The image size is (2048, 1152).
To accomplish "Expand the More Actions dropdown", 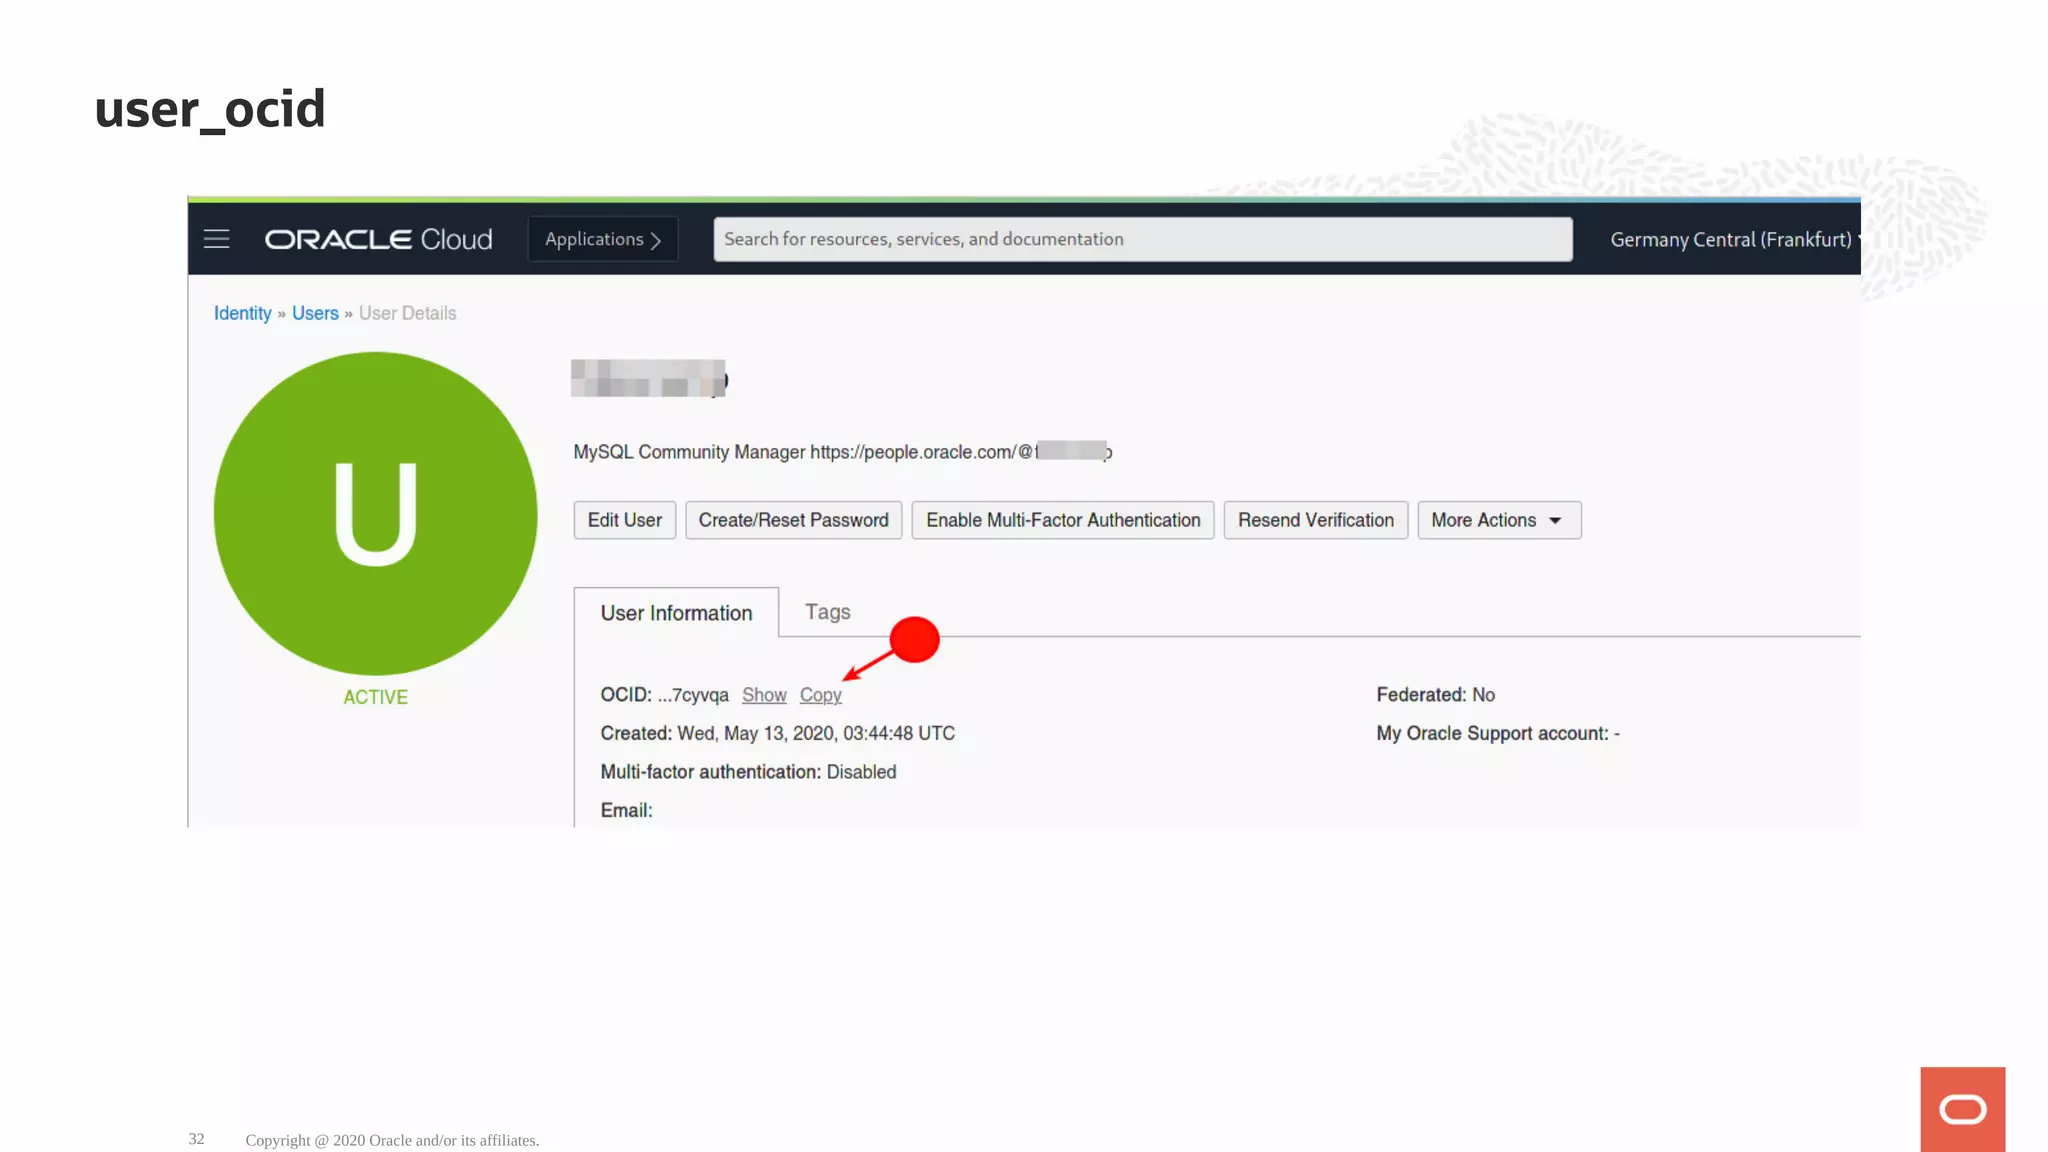I will point(1499,520).
